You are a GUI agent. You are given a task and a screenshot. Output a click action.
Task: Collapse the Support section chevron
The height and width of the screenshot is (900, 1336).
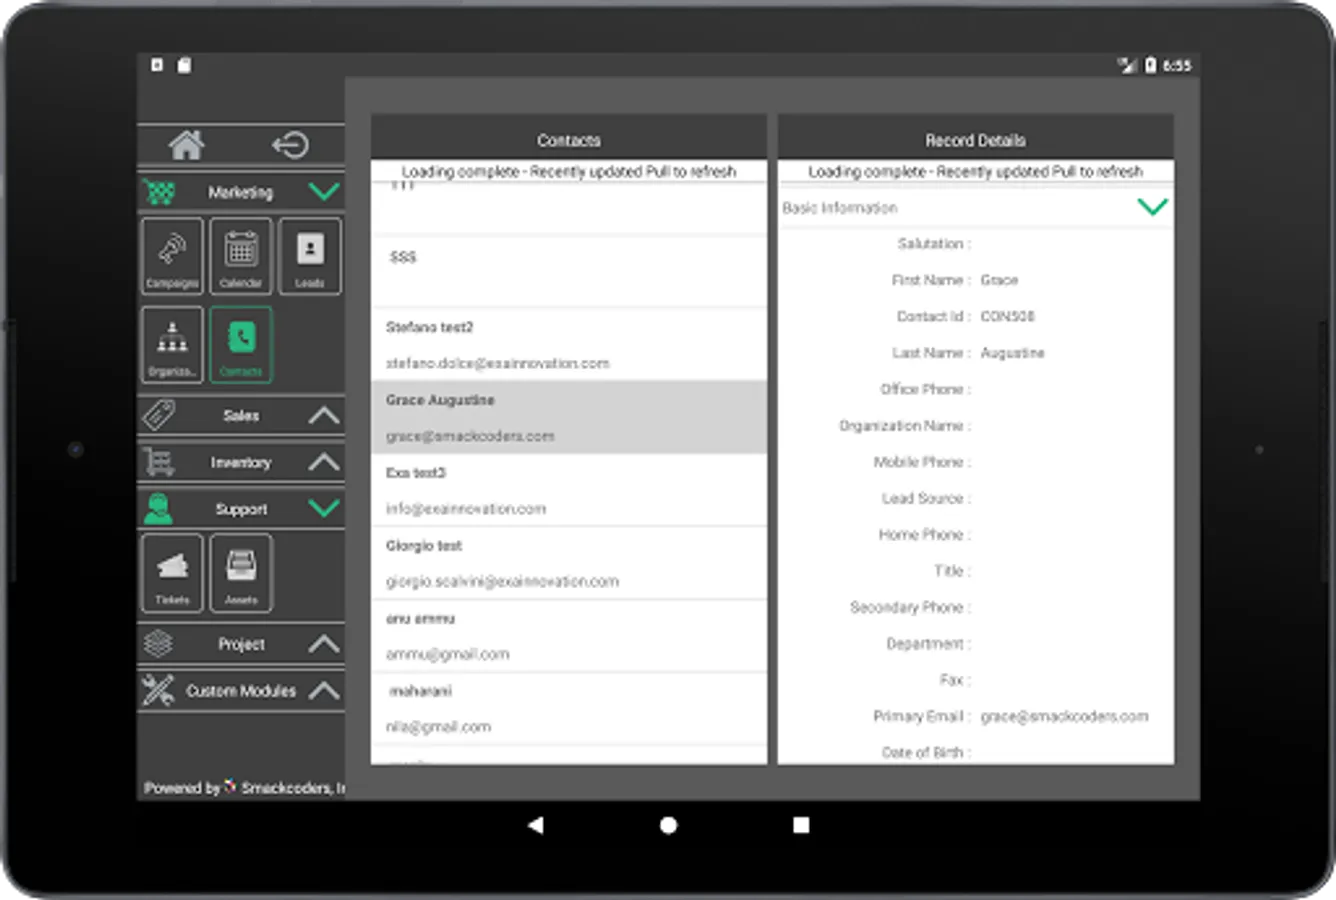pyautogui.click(x=324, y=508)
